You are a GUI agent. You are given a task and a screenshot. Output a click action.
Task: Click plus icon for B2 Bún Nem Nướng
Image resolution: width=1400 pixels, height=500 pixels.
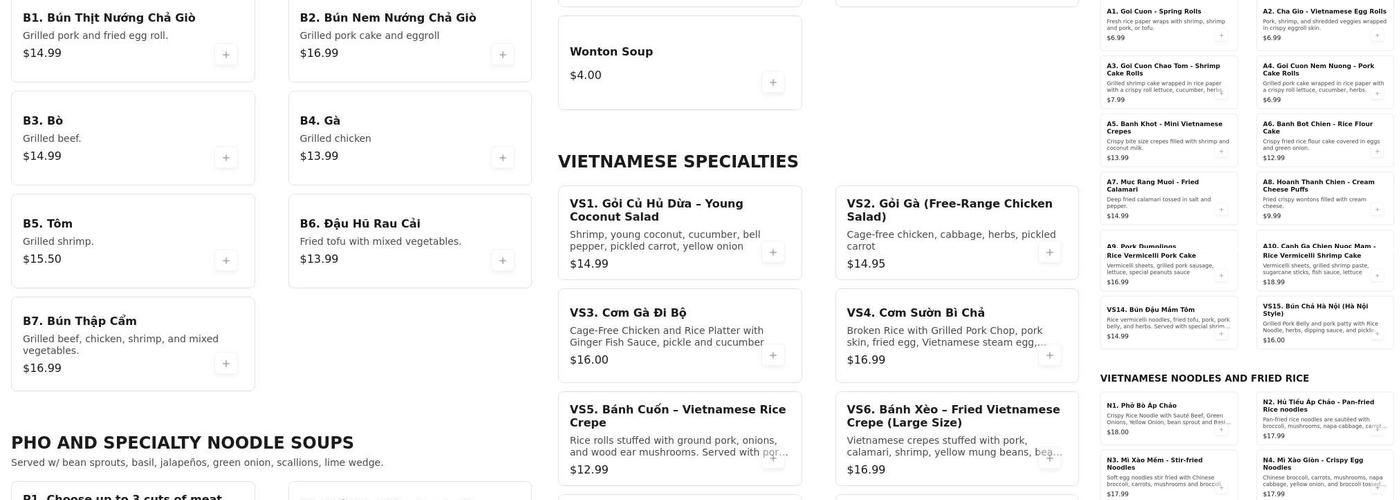click(x=503, y=55)
